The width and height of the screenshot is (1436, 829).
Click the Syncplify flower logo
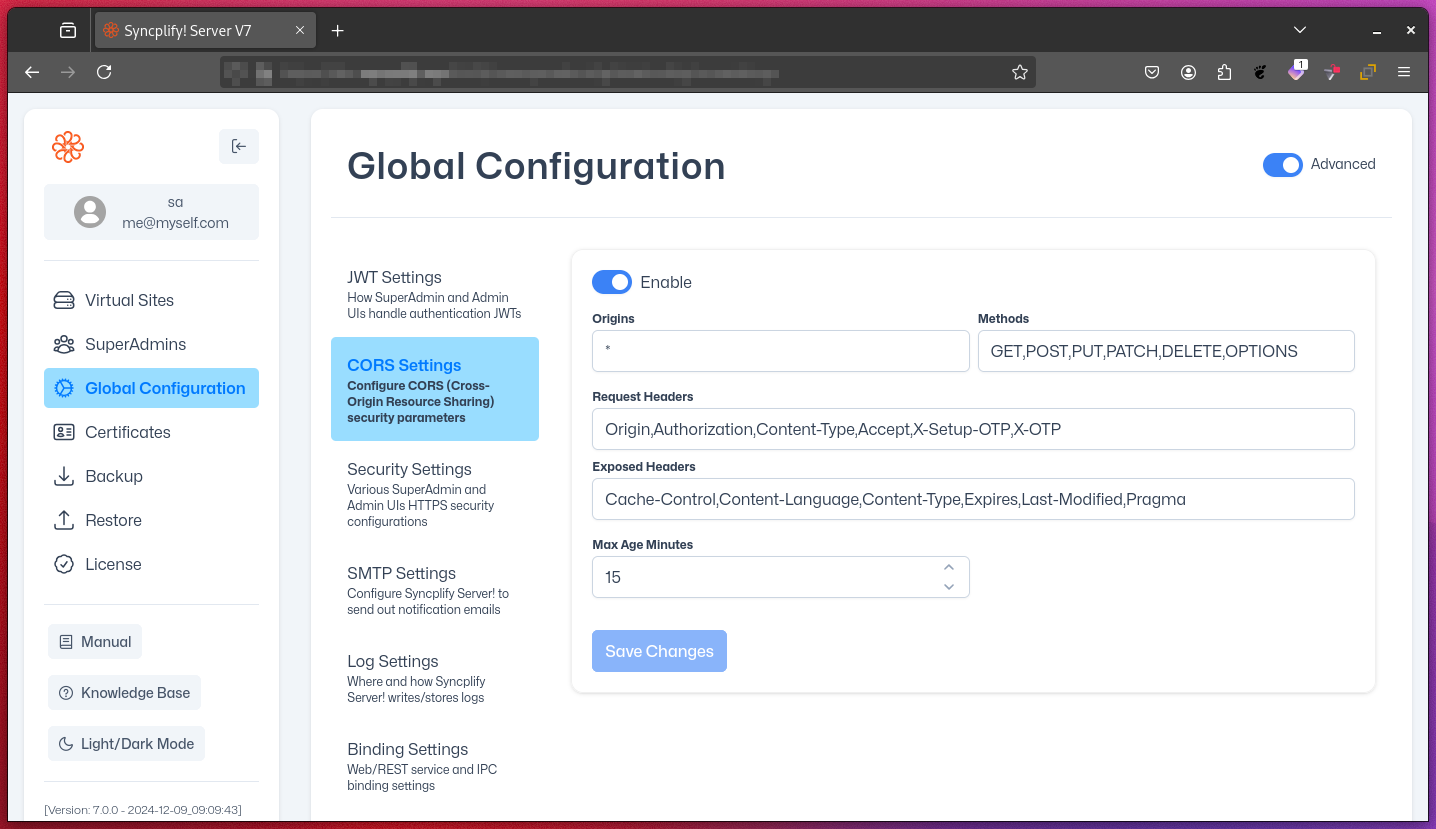[67, 146]
